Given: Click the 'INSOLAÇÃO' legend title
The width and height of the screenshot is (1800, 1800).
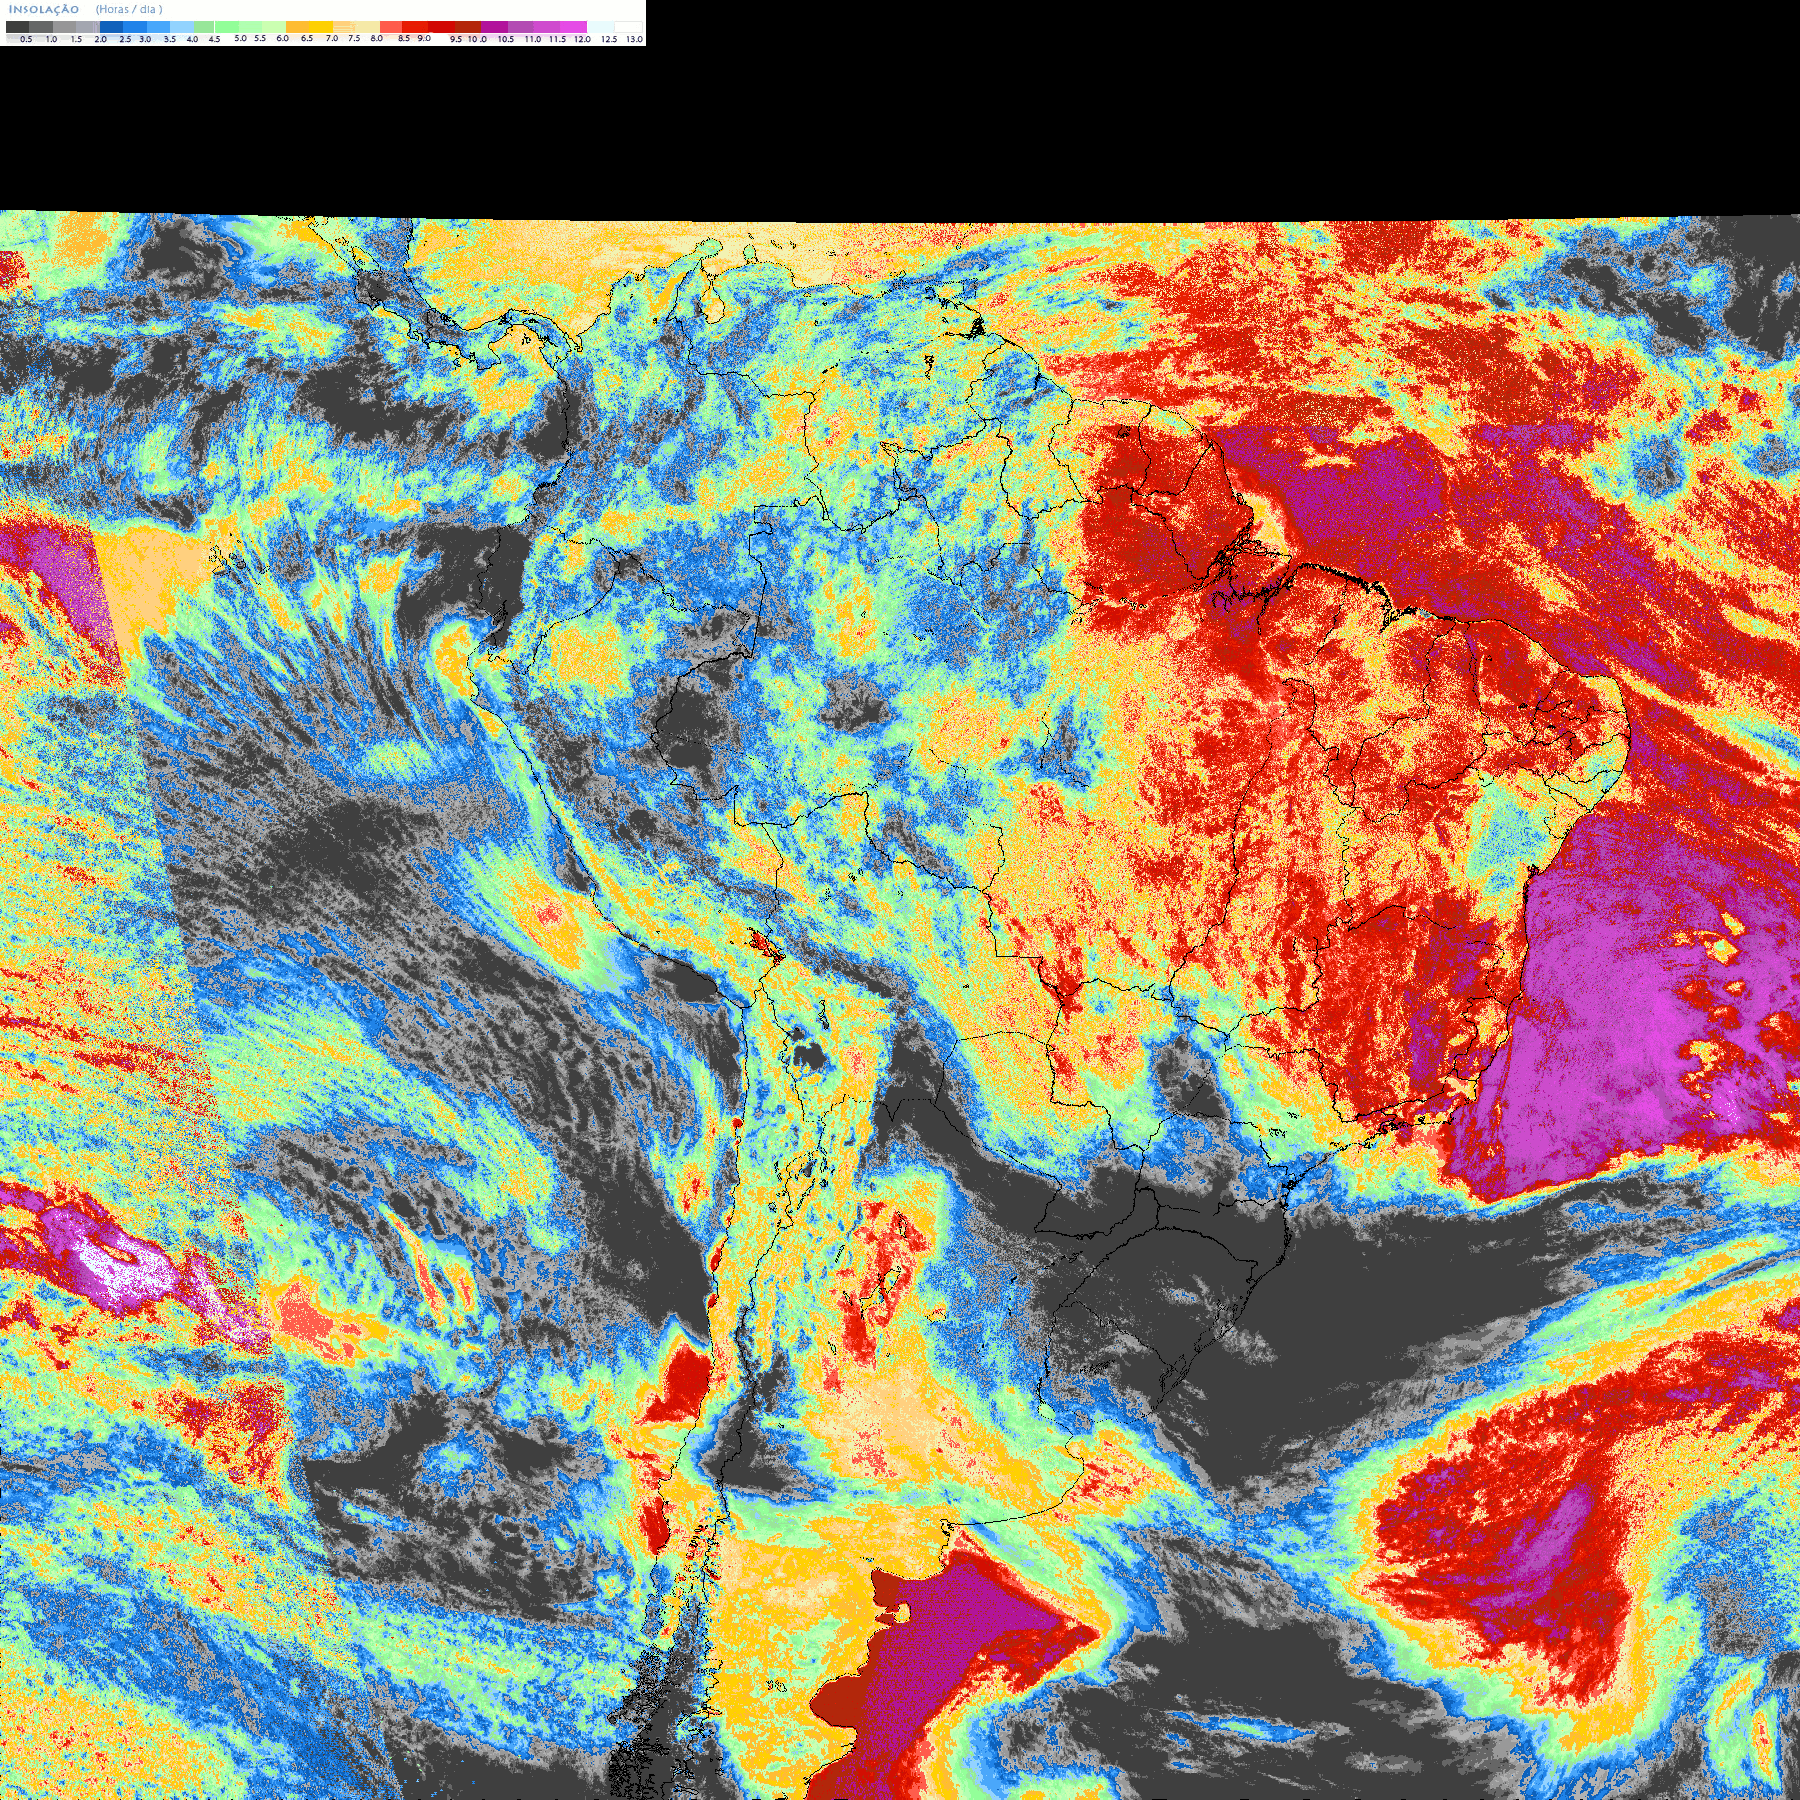Looking at the screenshot, I should pos(44,9).
